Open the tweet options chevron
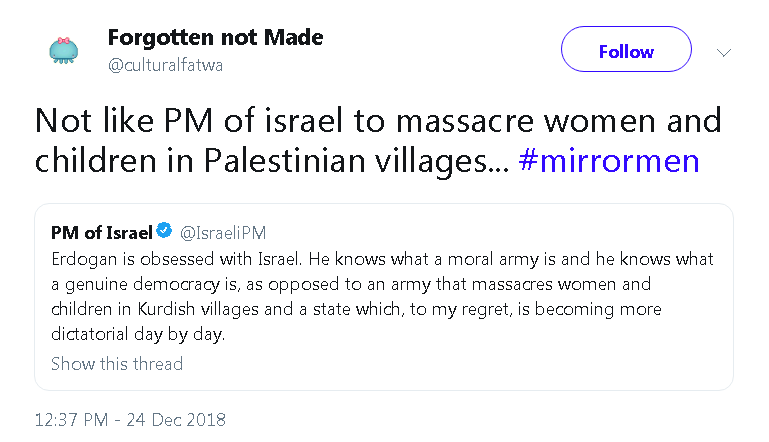This screenshot has height=442, width=769. pyautogui.click(x=725, y=52)
